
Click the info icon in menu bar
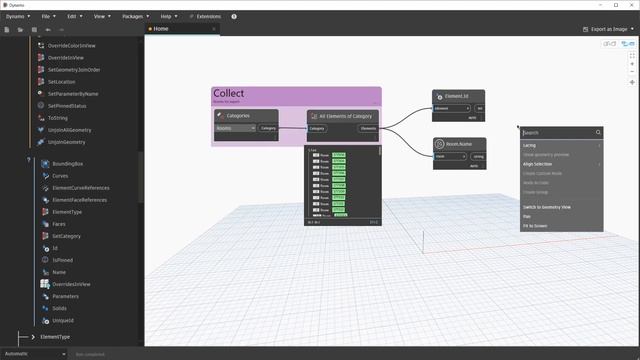point(234,17)
